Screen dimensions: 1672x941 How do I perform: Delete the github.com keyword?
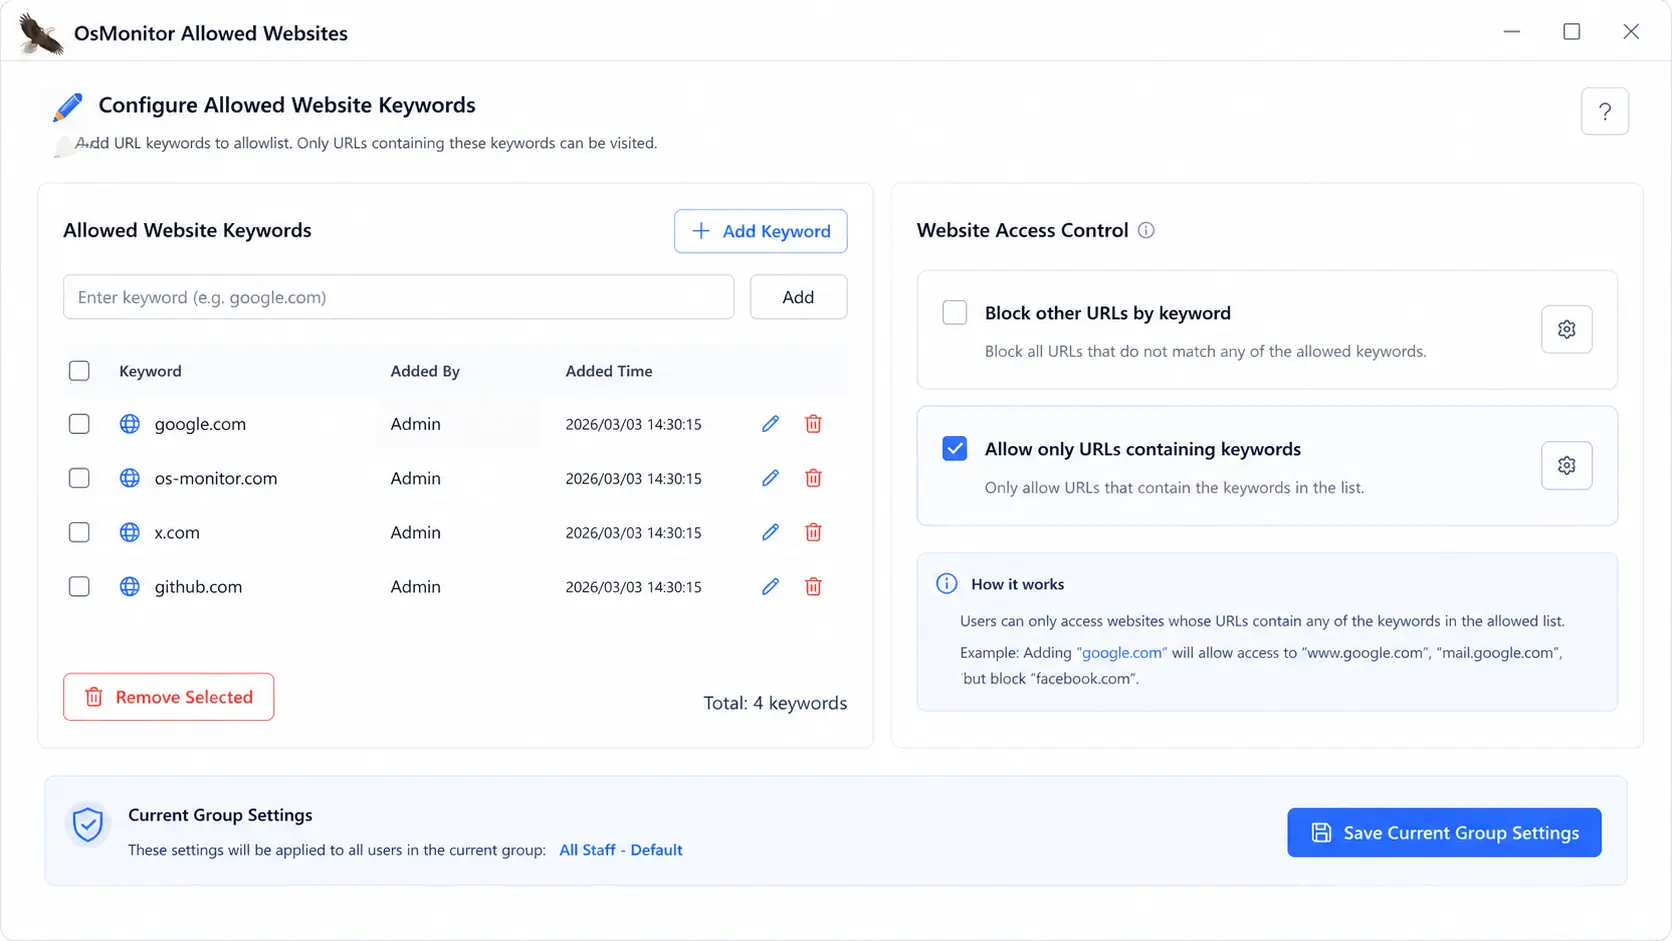tap(813, 586)
